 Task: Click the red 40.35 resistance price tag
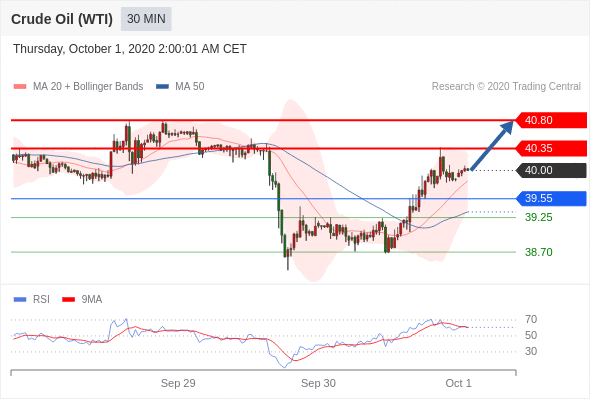coord(551,148)
